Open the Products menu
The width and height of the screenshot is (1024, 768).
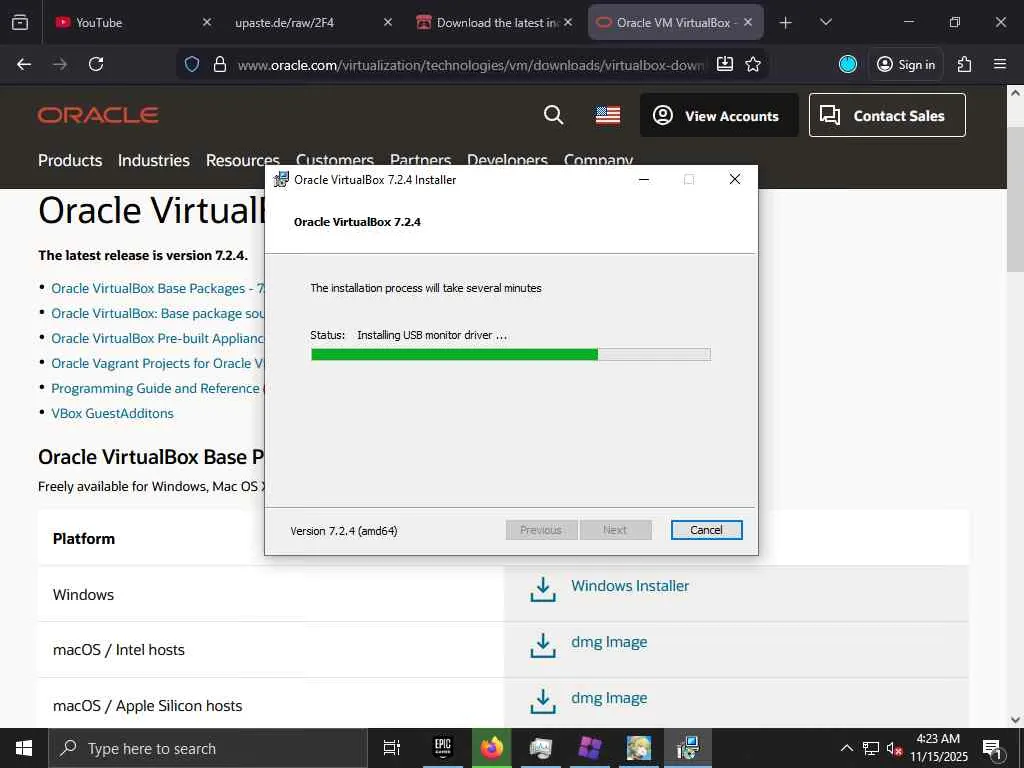pyautogui.click(x=70, y=160)
